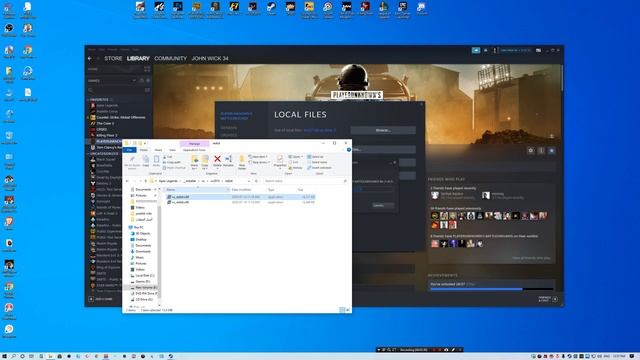Viewport: 640px width, 360px height.
Task: Toggle favorite star icon for the game
Action: [x=551, y=150]
